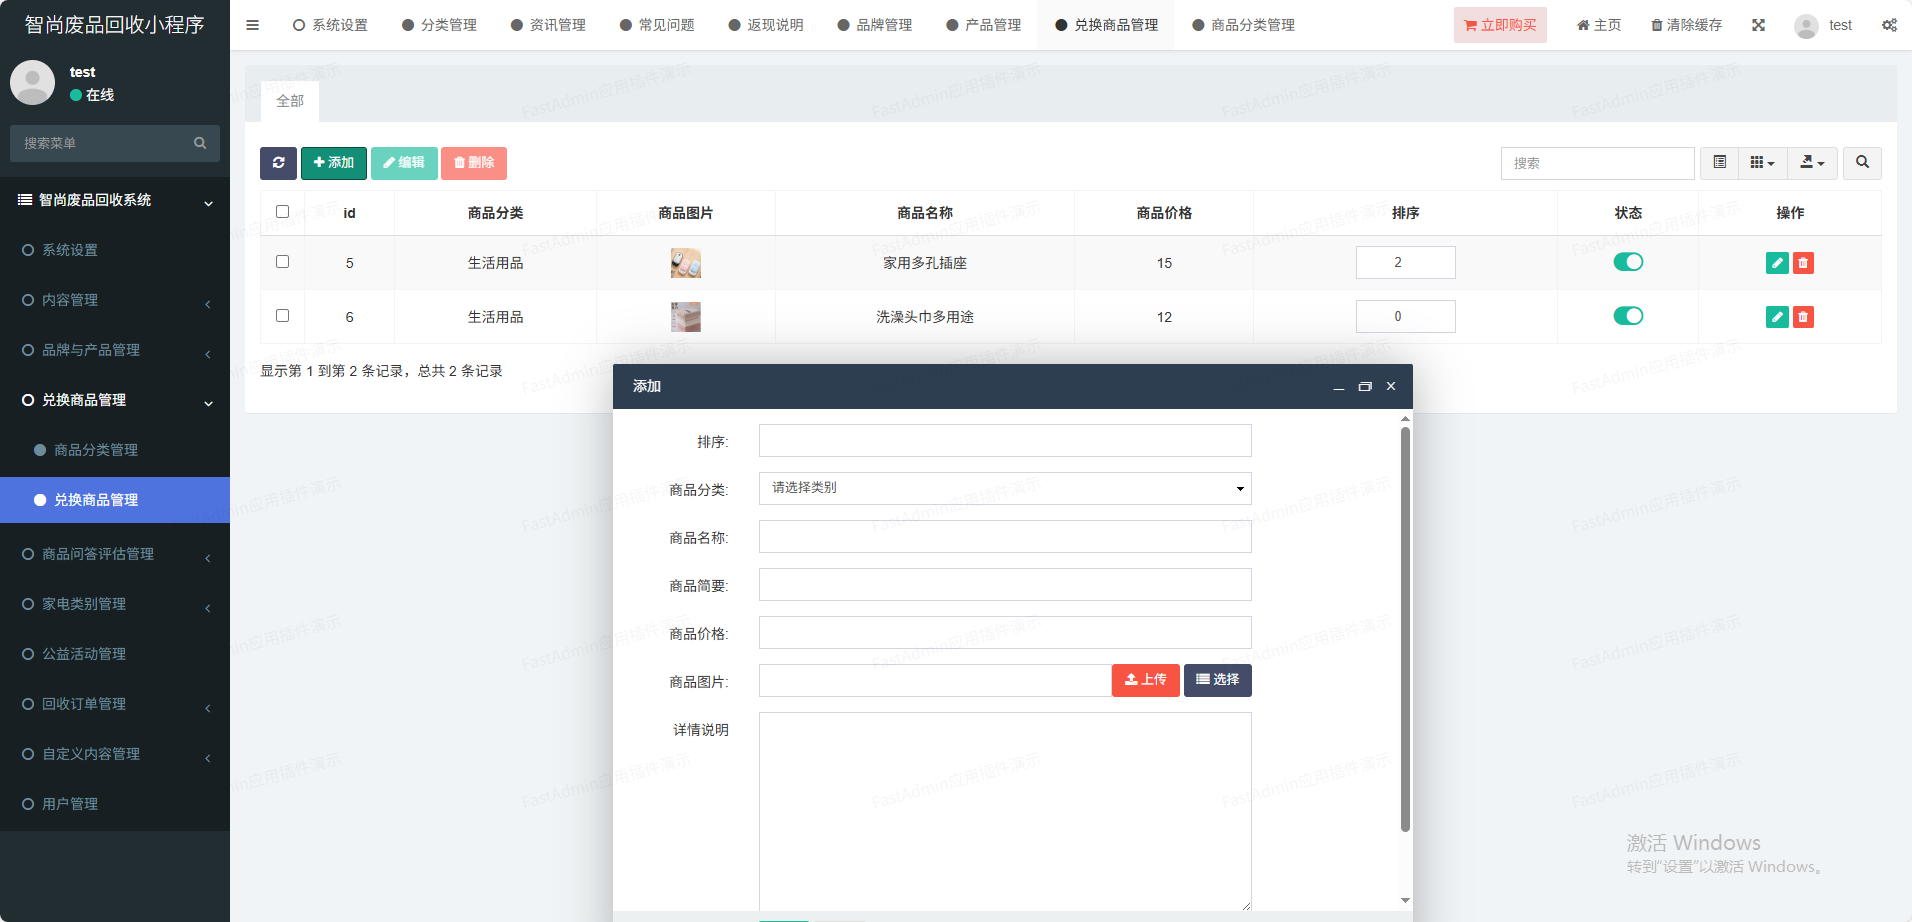The height and width of the screenshot is (922, 1912).
Task: Open the 商品分类 category dropdown
Action: 1005,488
